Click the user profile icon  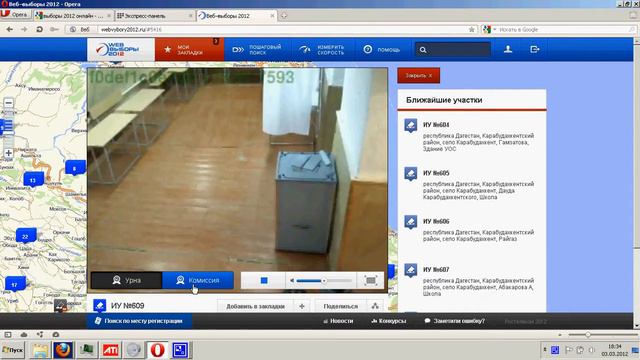pyautogui.click(x=508, y=49)
